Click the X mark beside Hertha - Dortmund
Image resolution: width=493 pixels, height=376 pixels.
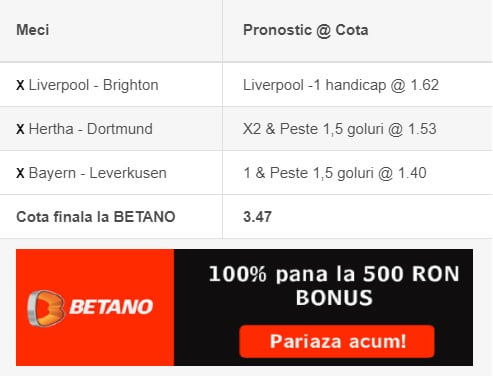pyautogui.click(x=20, y=129)
